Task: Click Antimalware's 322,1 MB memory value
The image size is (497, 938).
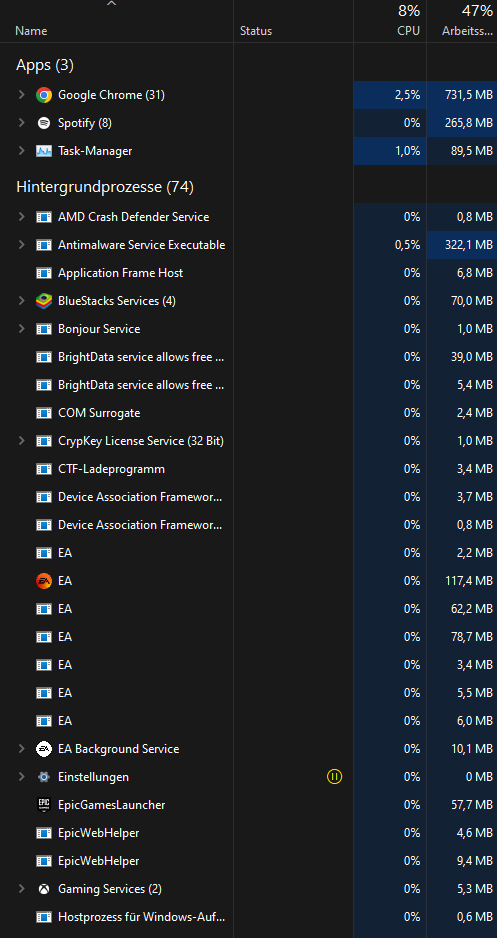Action: [469, 245]
